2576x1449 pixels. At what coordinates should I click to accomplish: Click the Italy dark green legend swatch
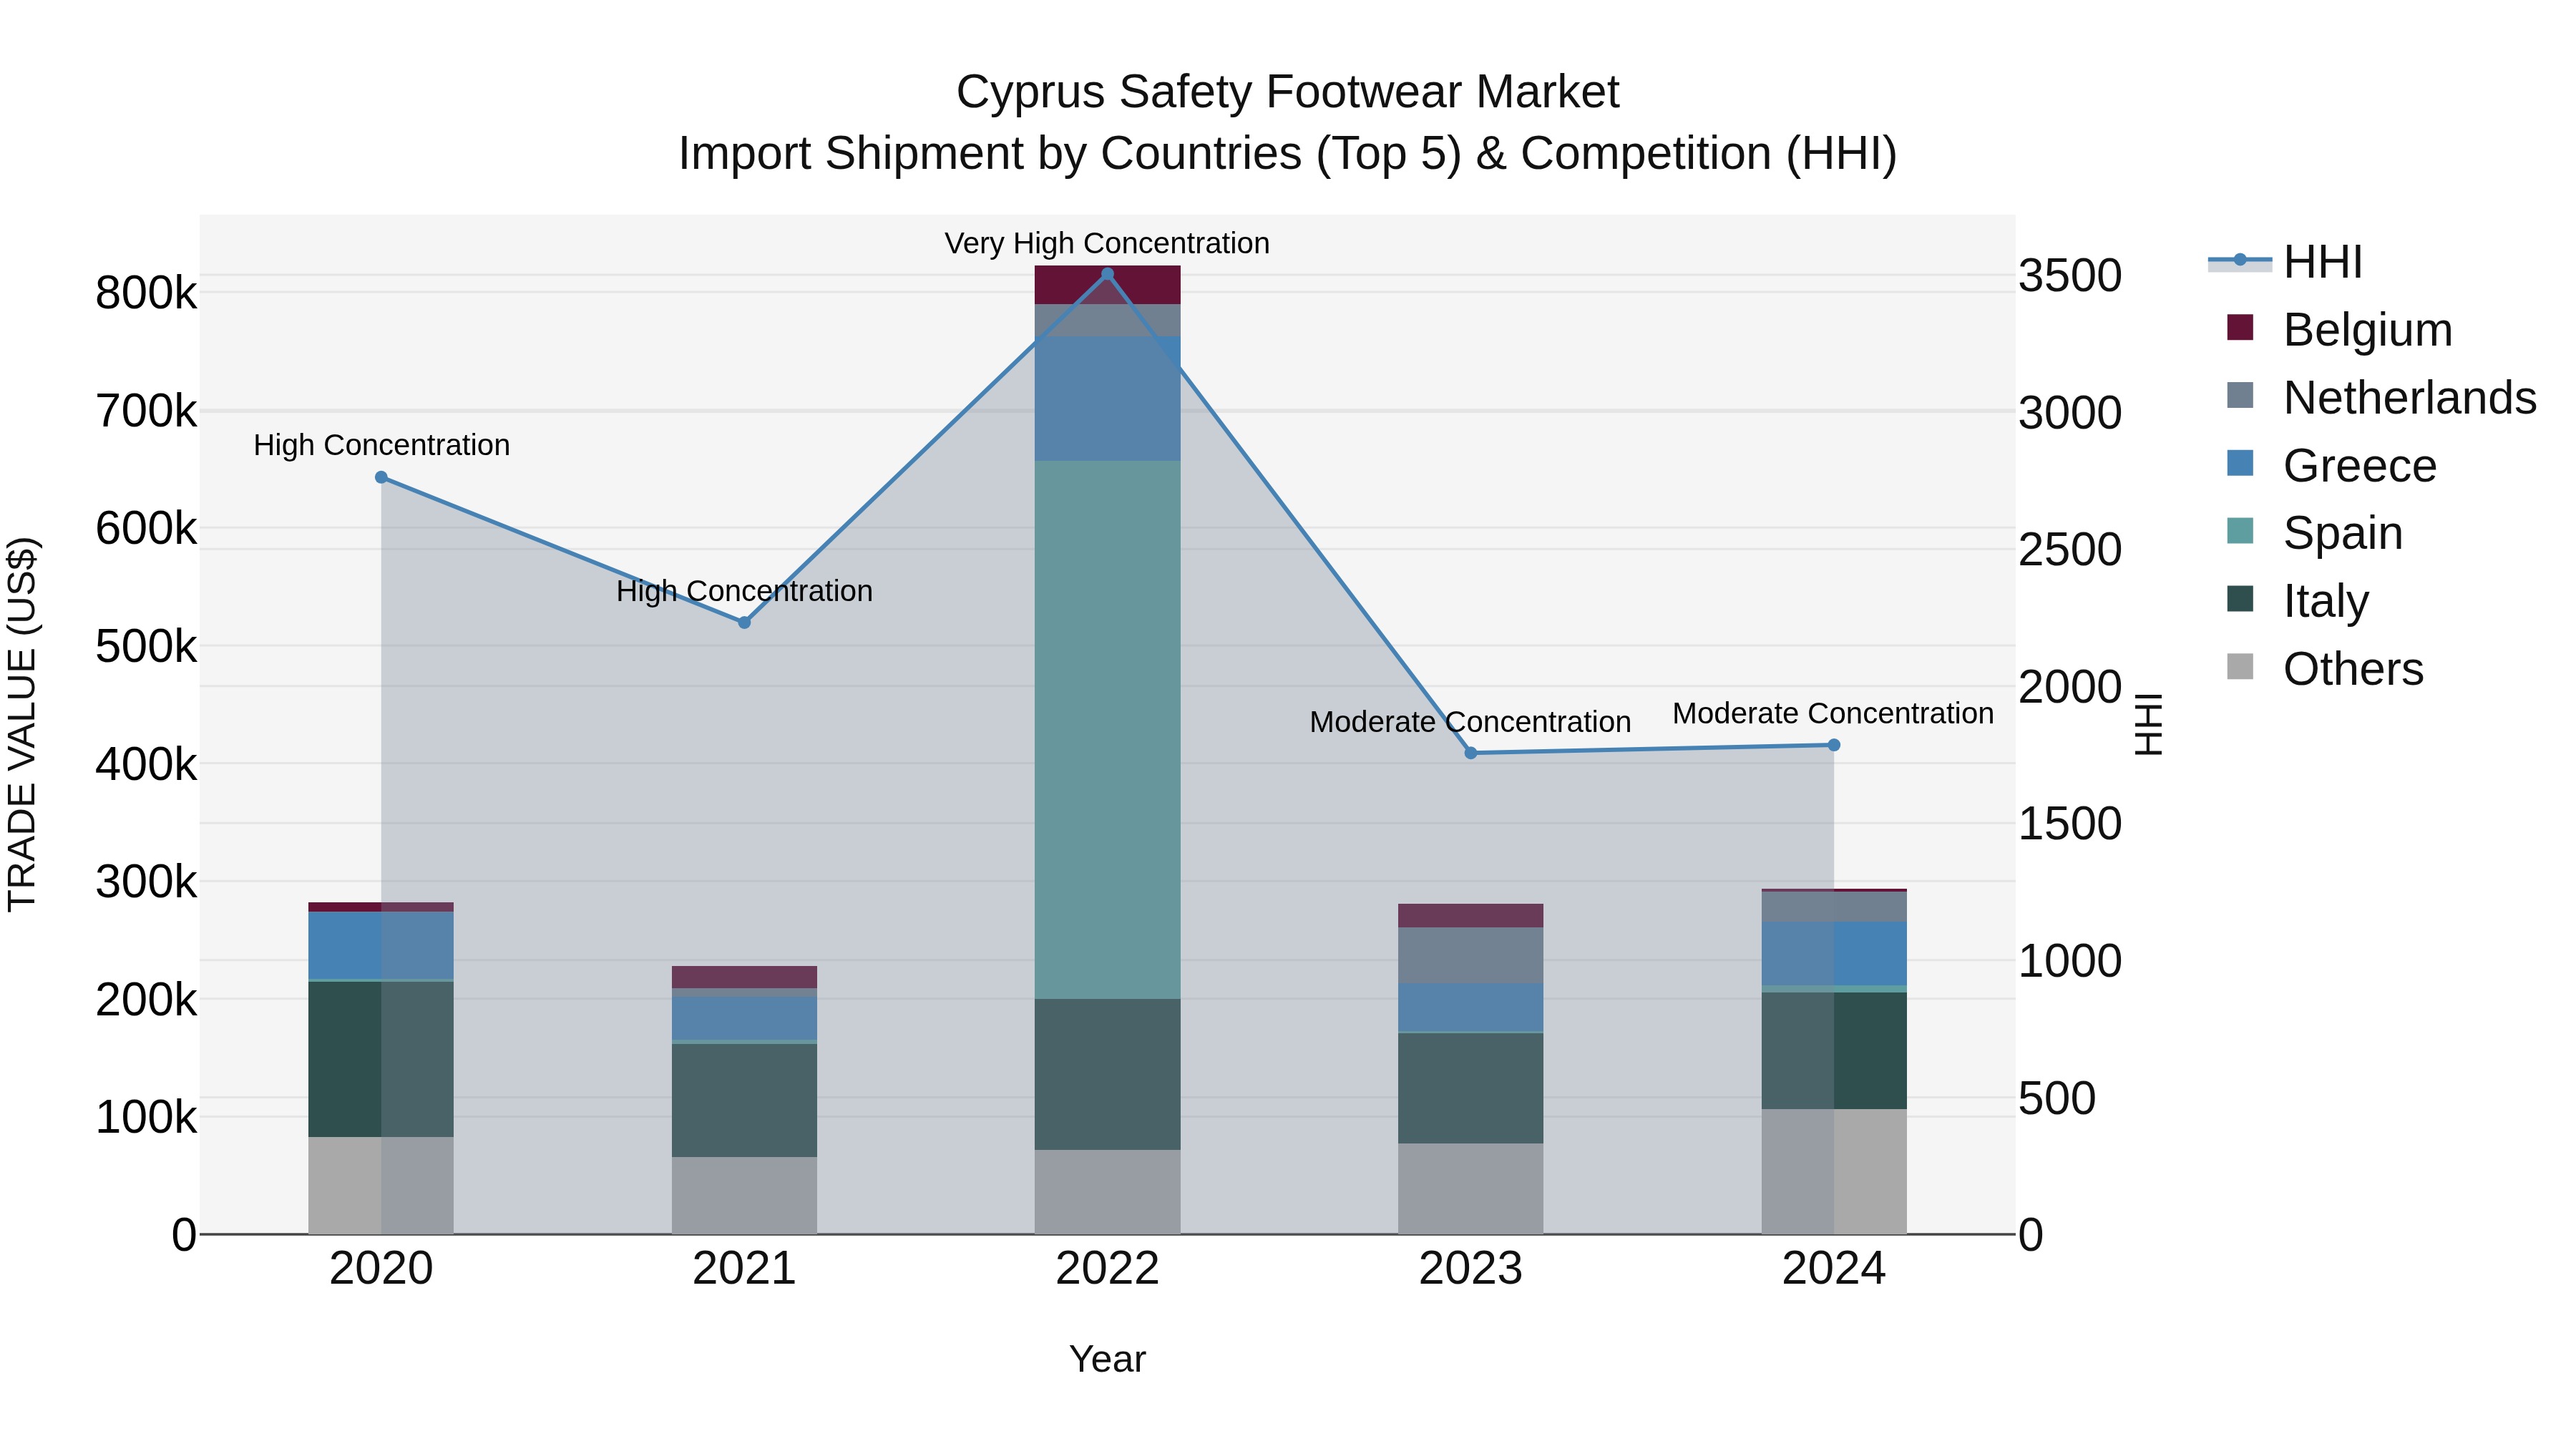(x=2240, y=599)
